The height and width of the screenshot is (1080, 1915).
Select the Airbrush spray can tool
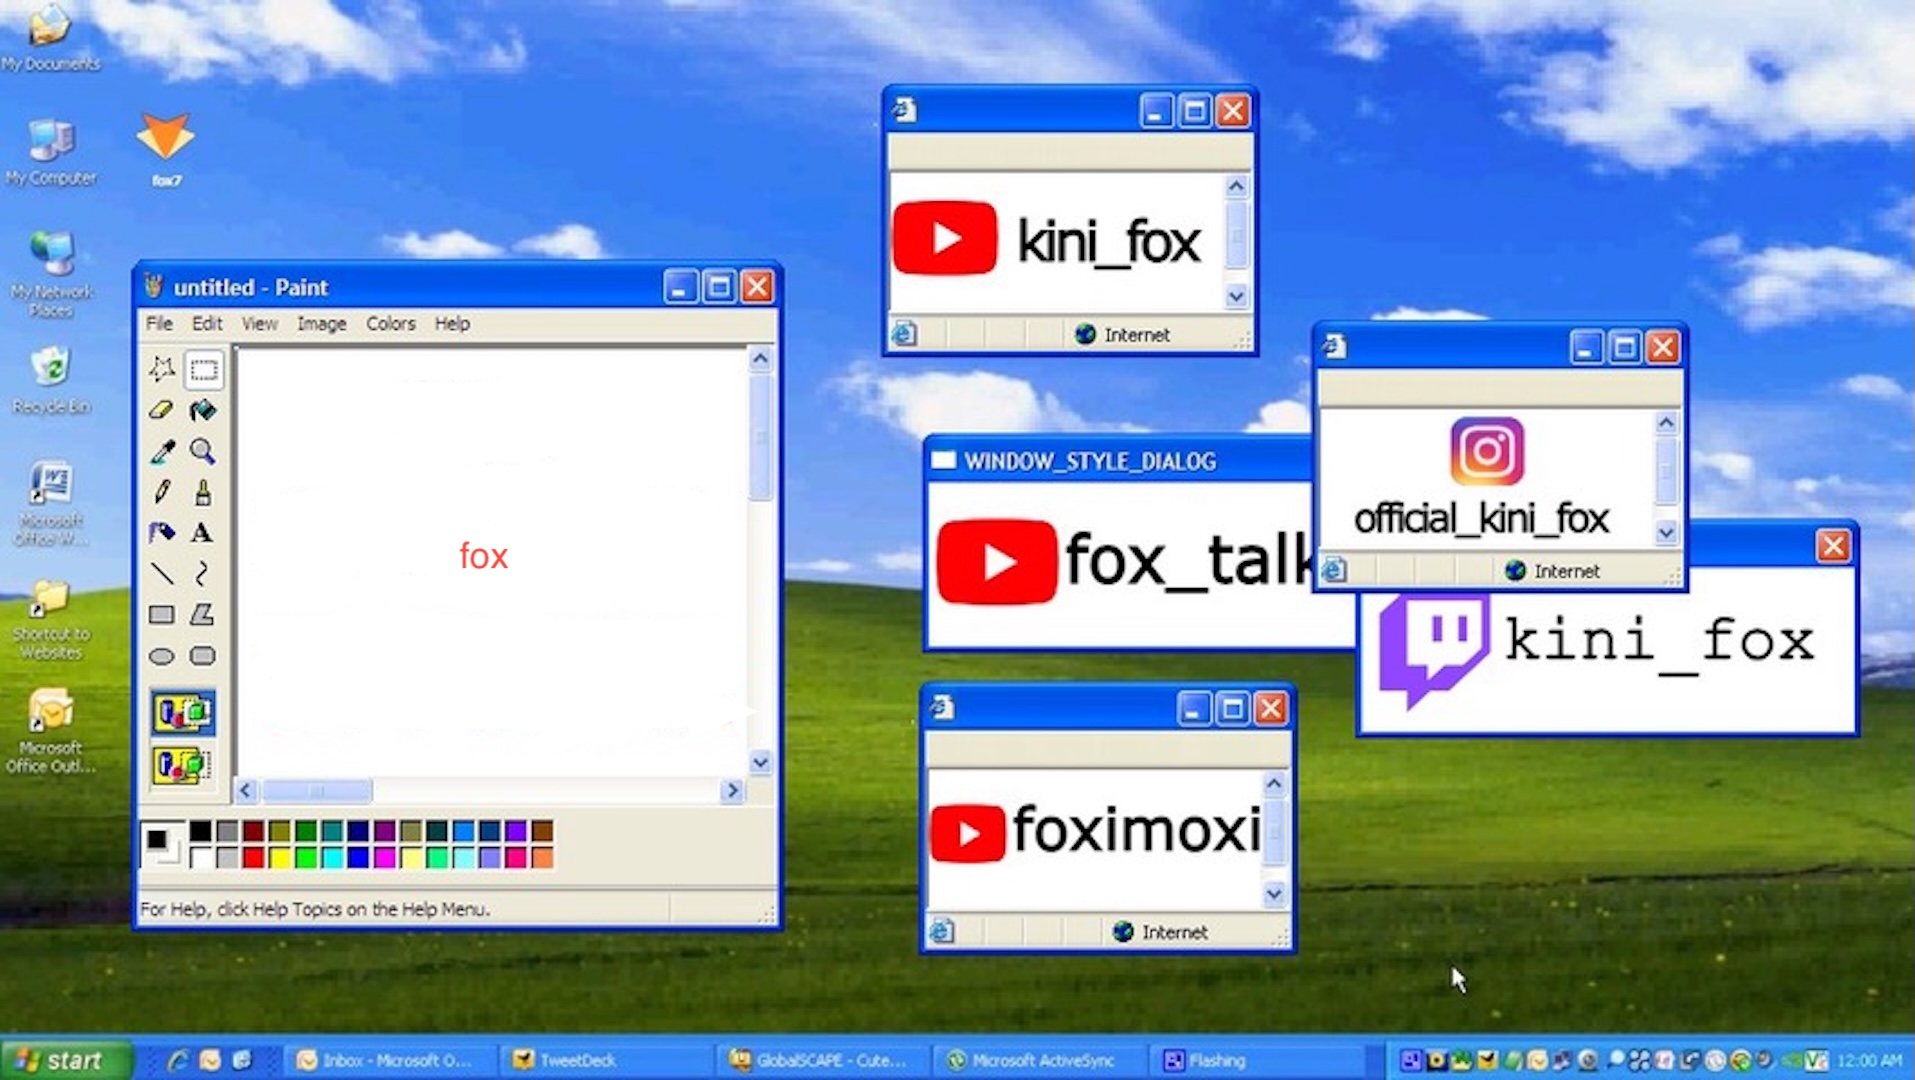[x=161, y=533]
